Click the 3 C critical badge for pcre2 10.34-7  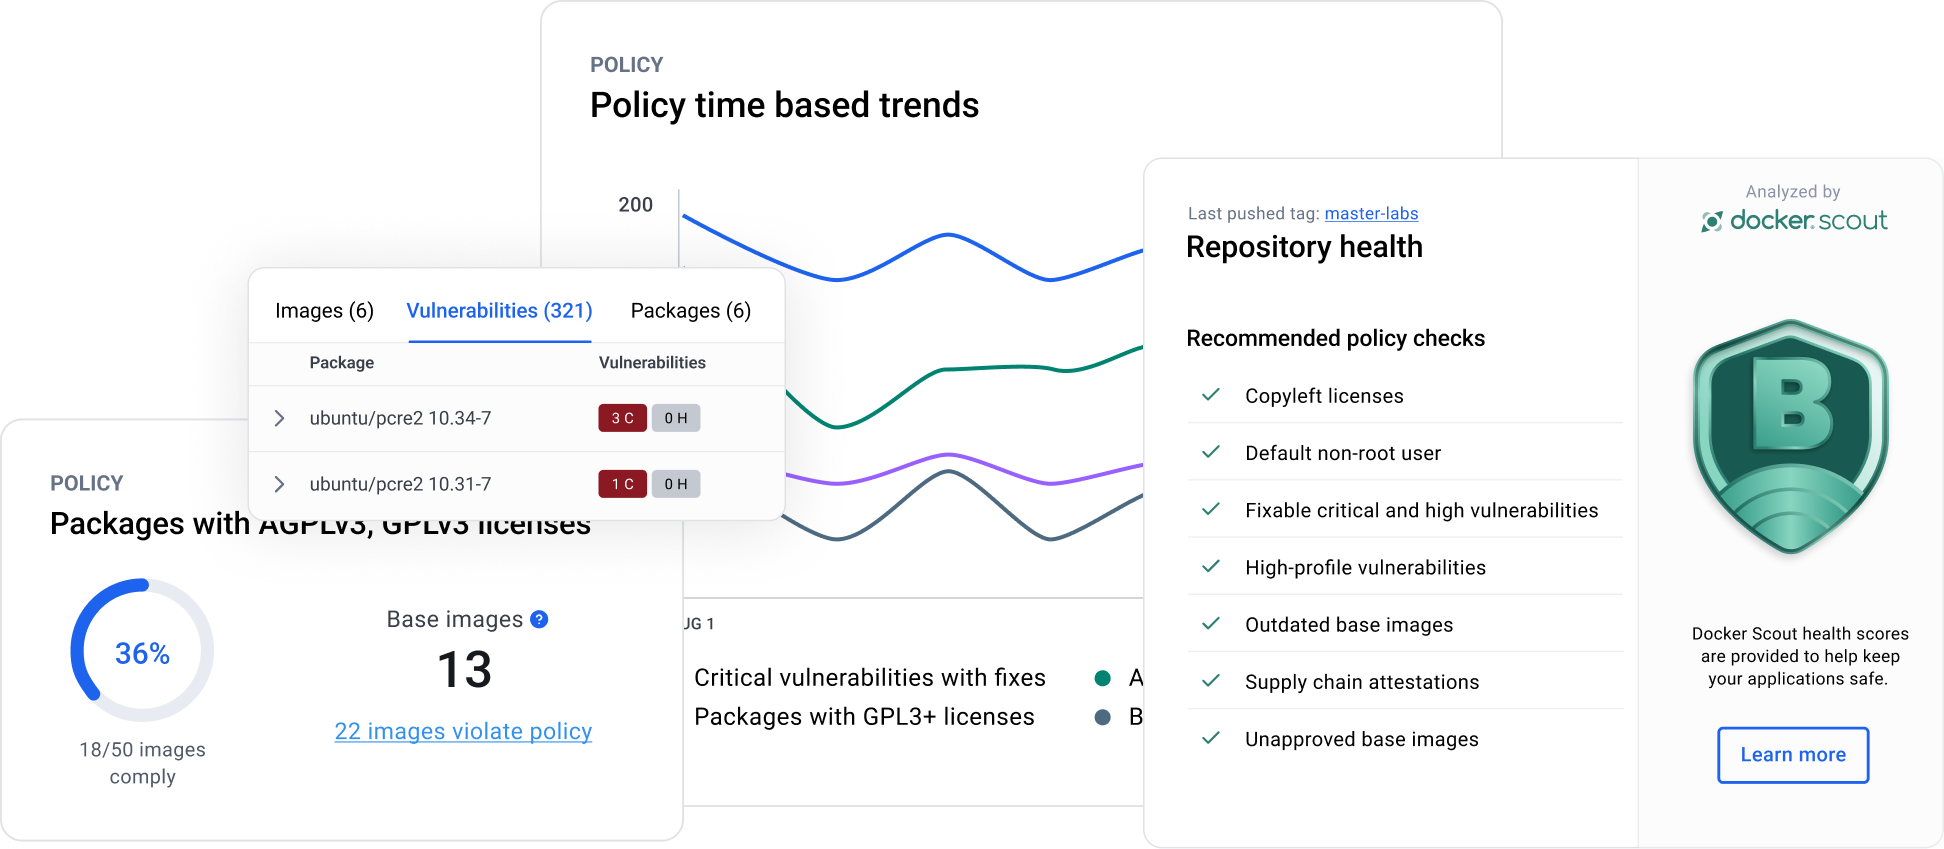pyautogui.click(x=622, y=418)
